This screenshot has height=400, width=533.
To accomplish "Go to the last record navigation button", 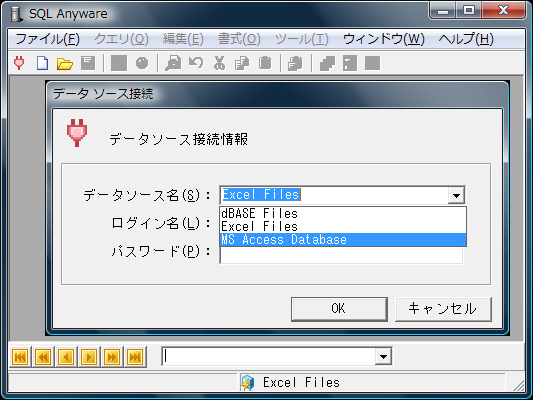I will (x=135, y=357).
